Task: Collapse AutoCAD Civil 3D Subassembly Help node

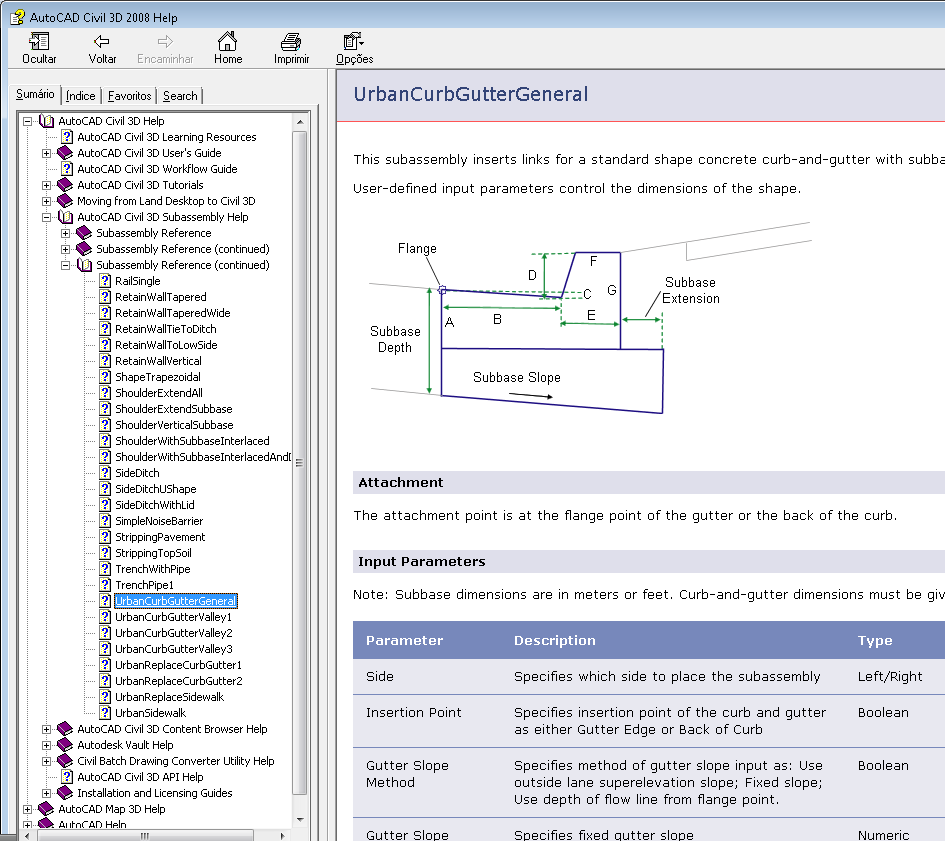Action: click(46, 217)
